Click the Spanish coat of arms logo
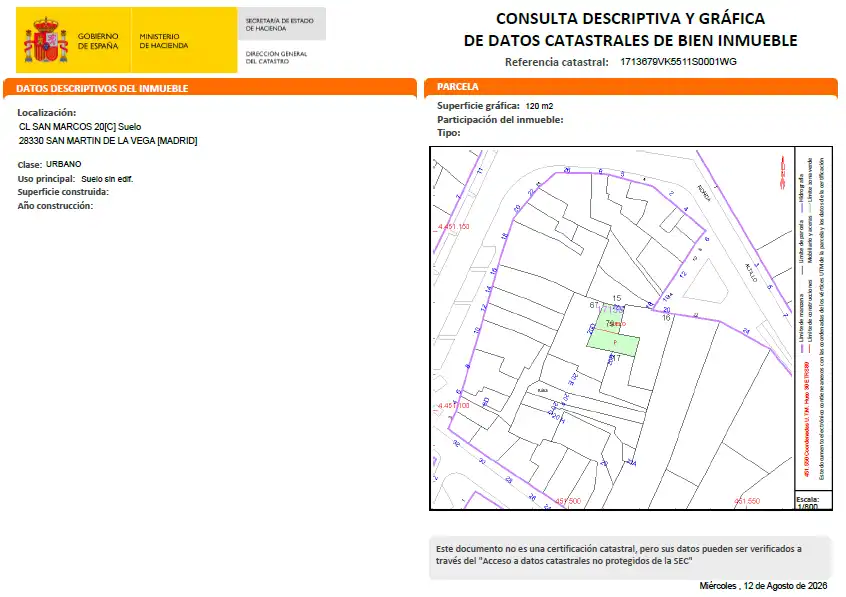The image size is (846, 597). [46, 40]
